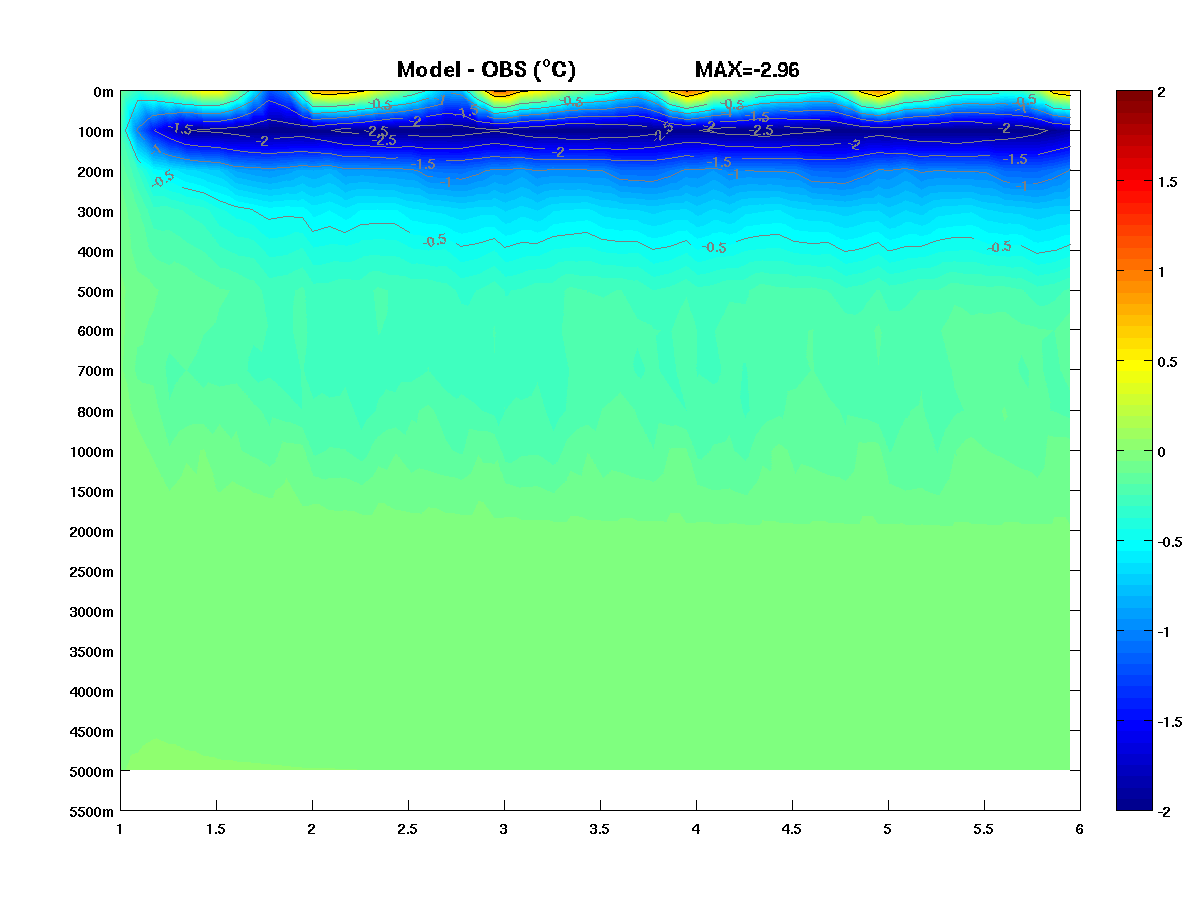Click the colorbar's "-1.5" scale label
The width and height of the screenshot is (1200, 900).
[x=1169, y=722]
